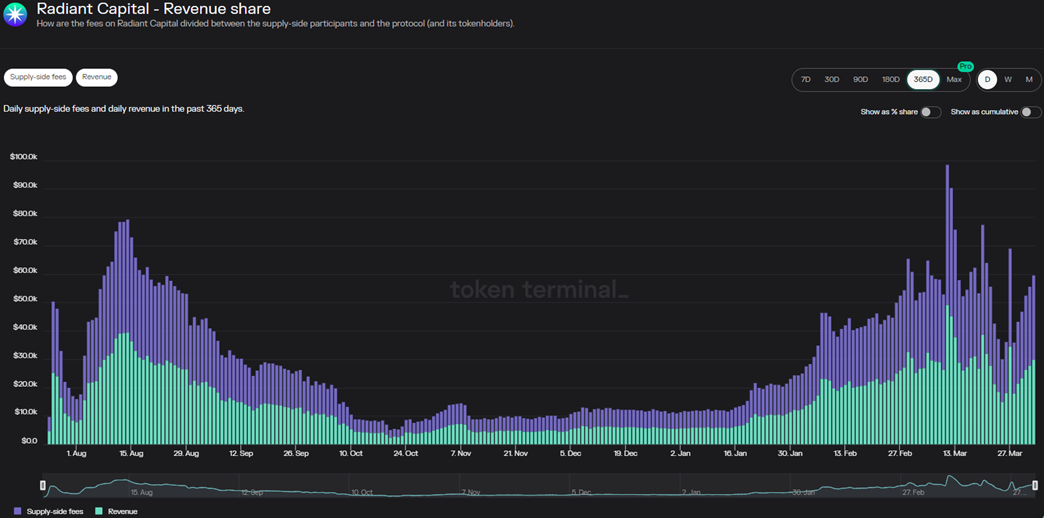Switch time range to 7D

tap(805, 80)
